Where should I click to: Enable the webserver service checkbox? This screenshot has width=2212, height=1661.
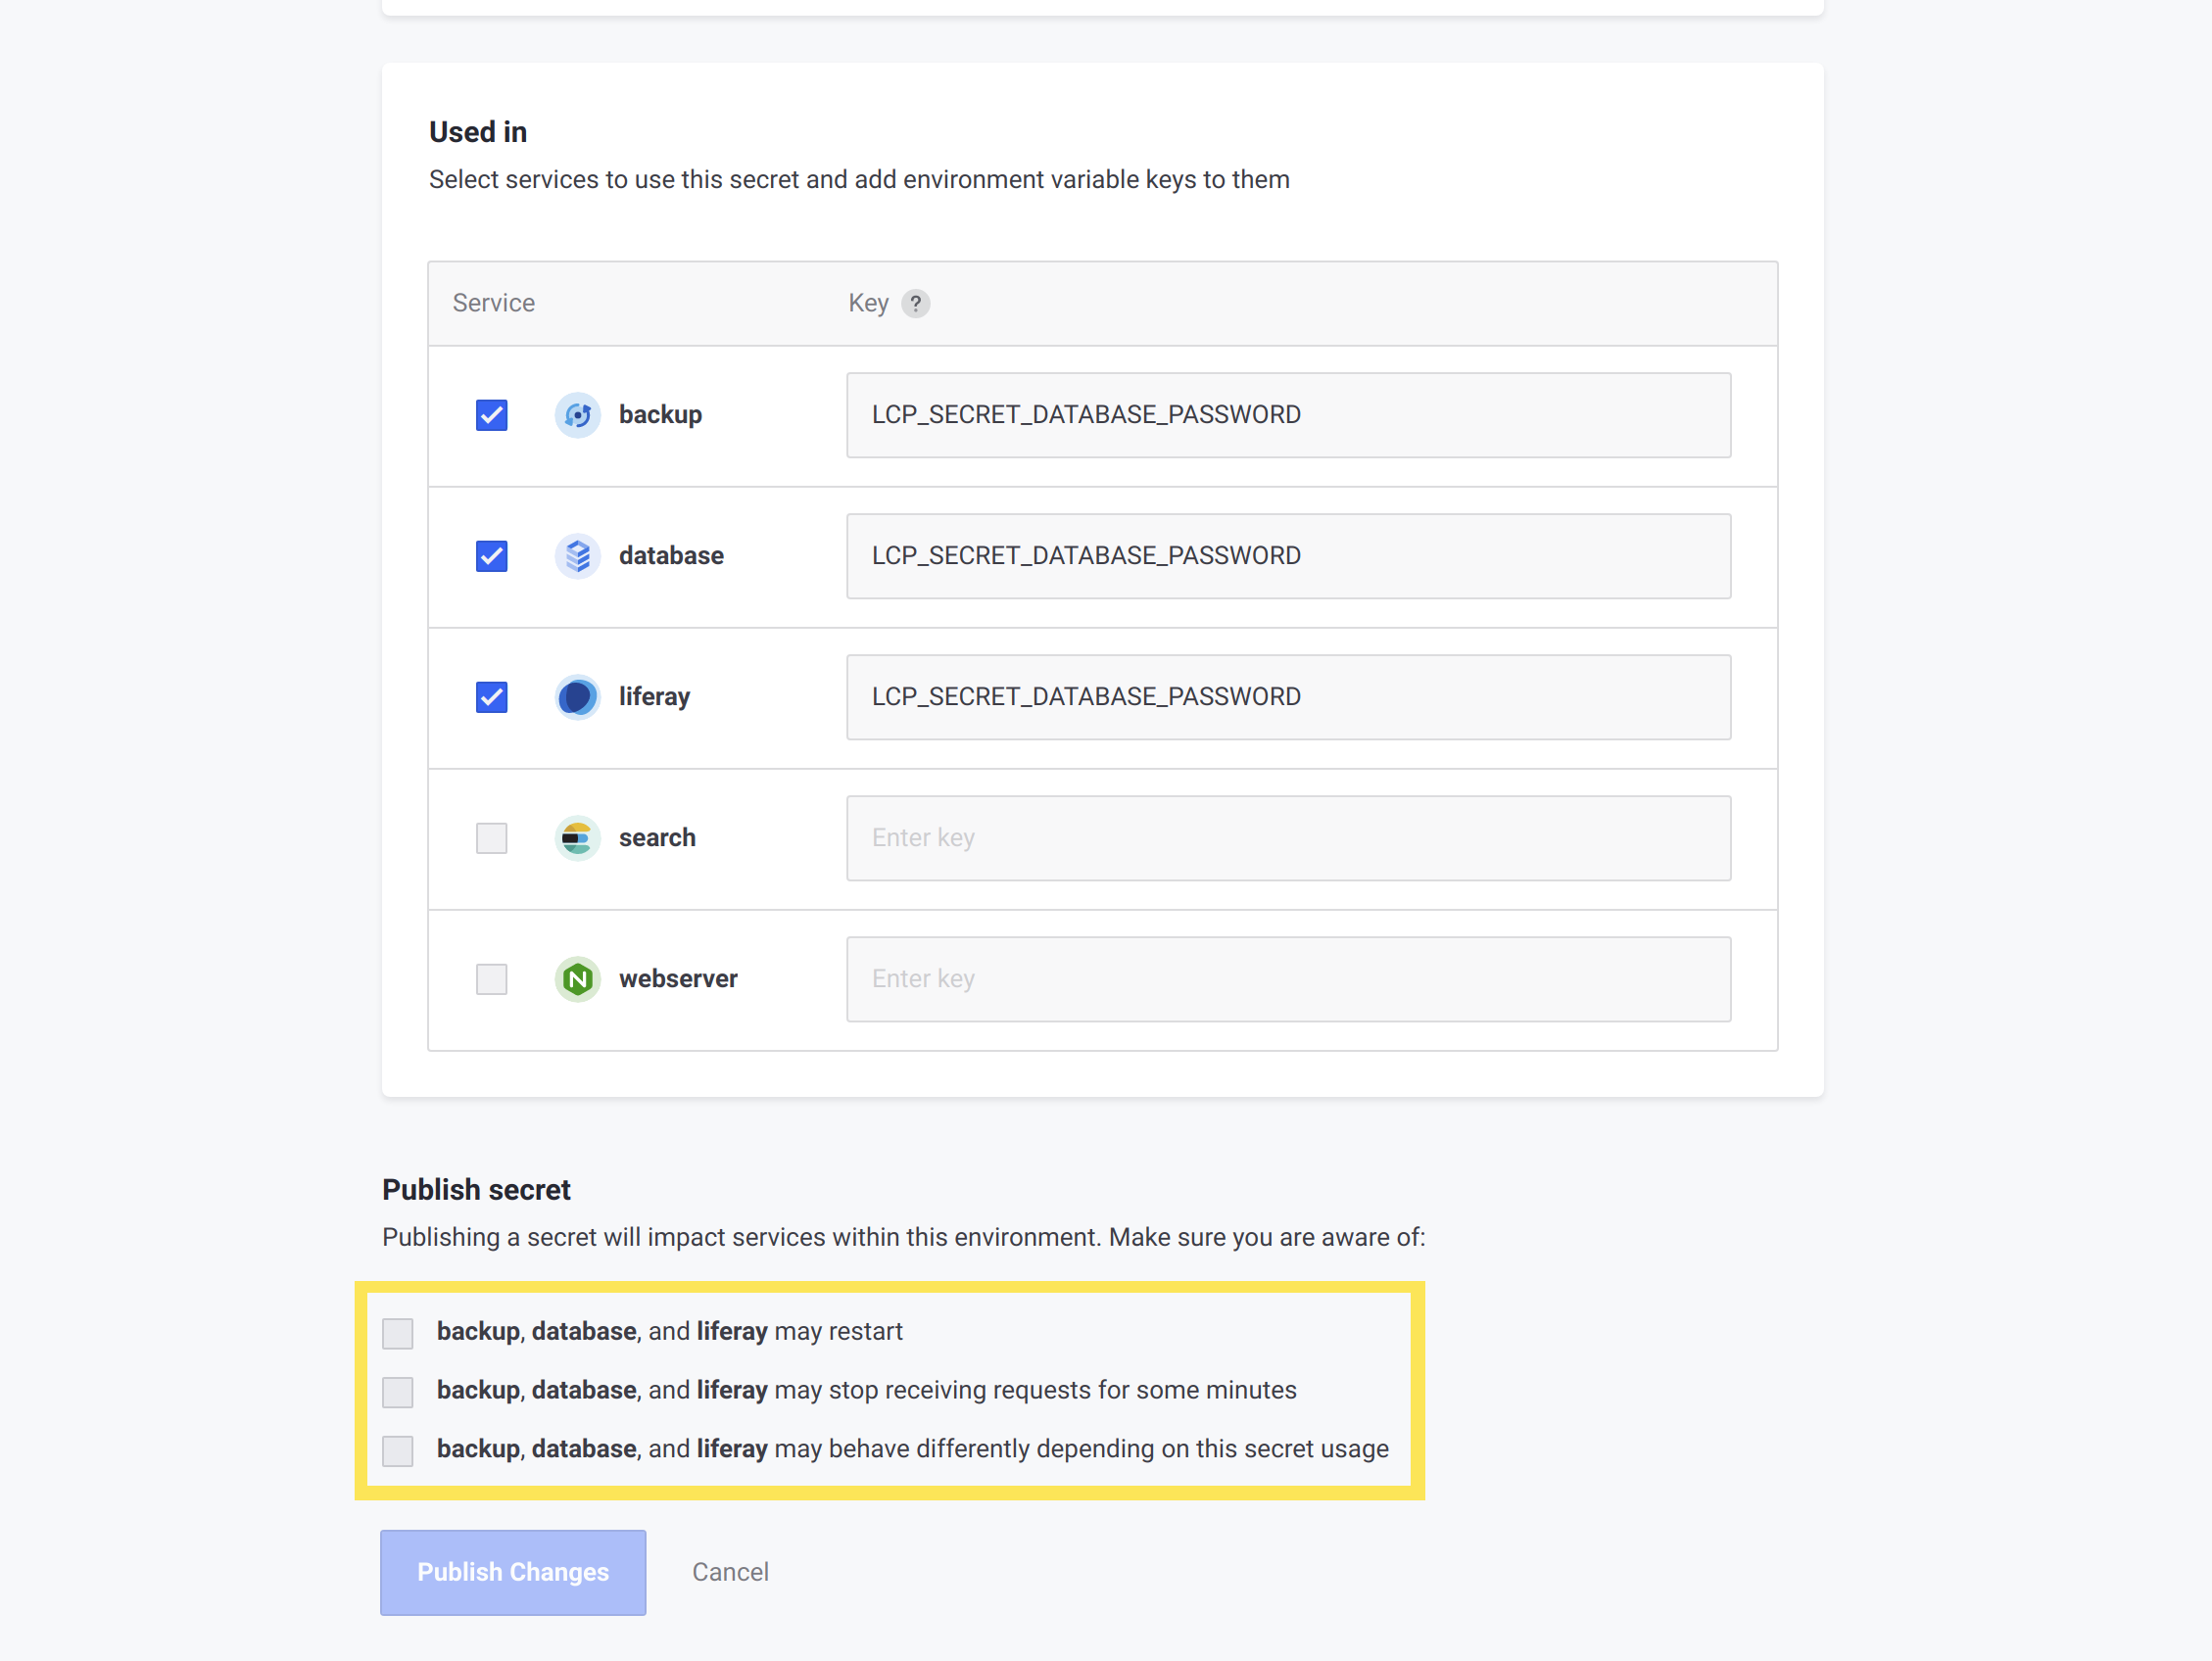(490, 977)
